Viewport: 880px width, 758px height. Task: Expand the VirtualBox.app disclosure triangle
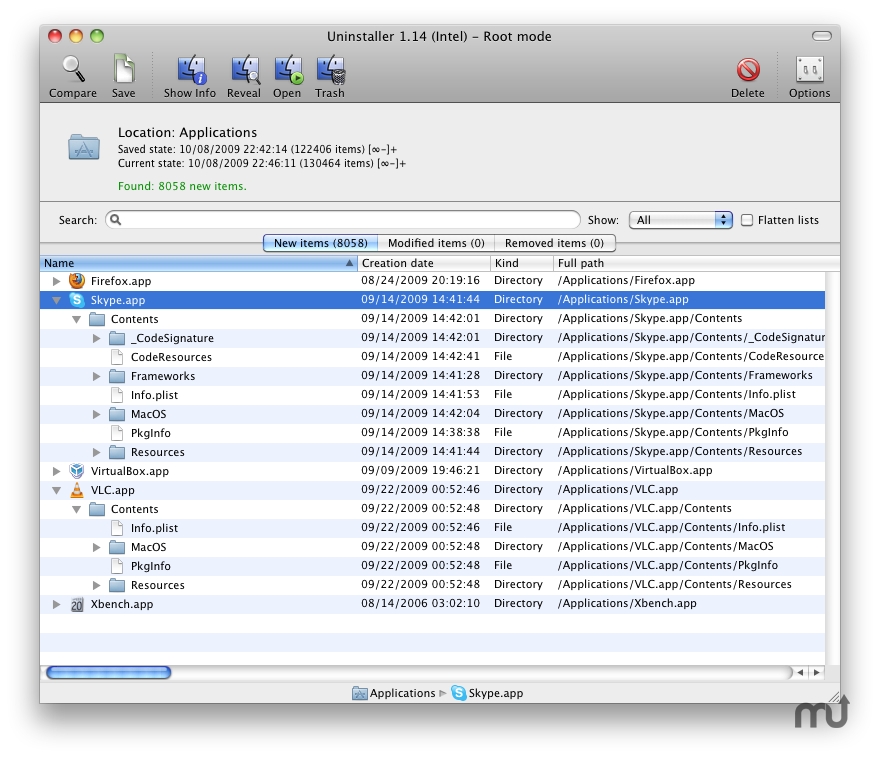(57, 471)
